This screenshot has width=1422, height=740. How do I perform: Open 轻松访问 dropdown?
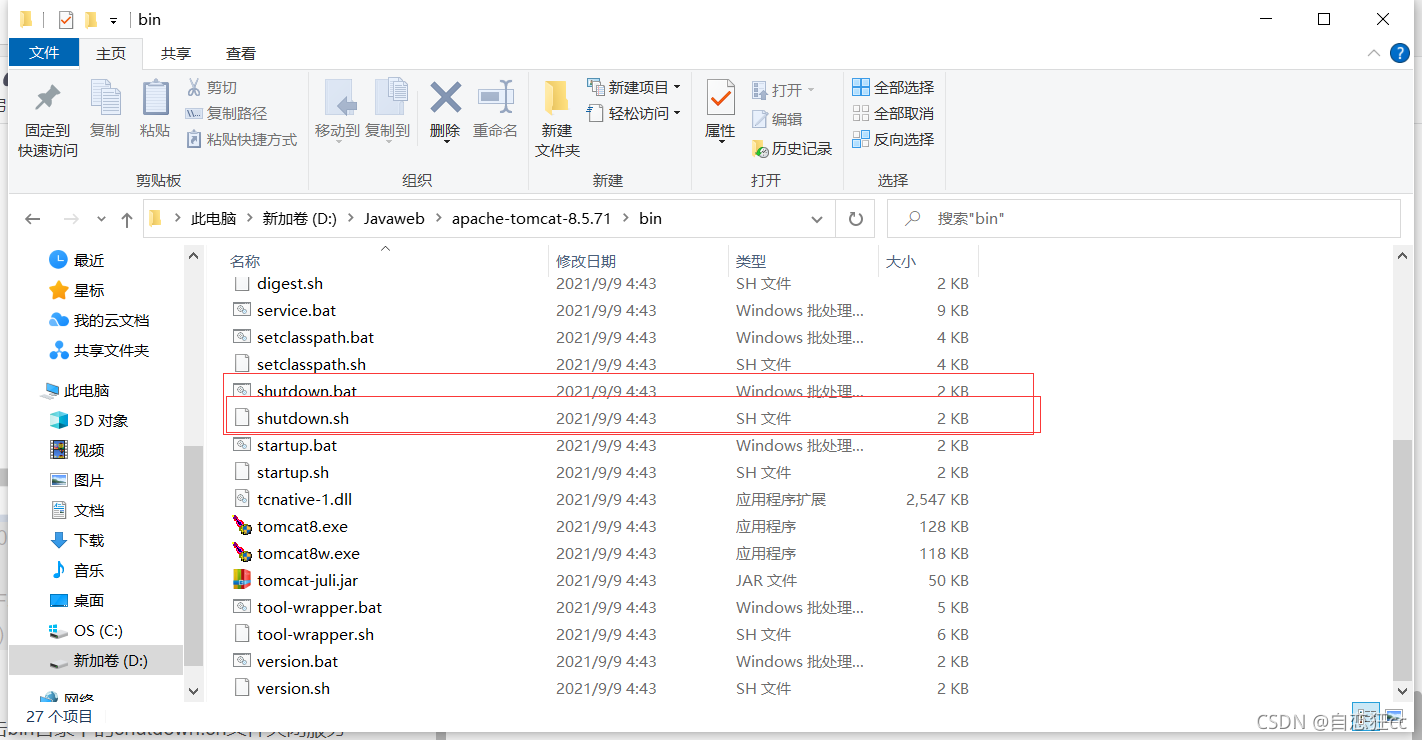pos(634,114)
